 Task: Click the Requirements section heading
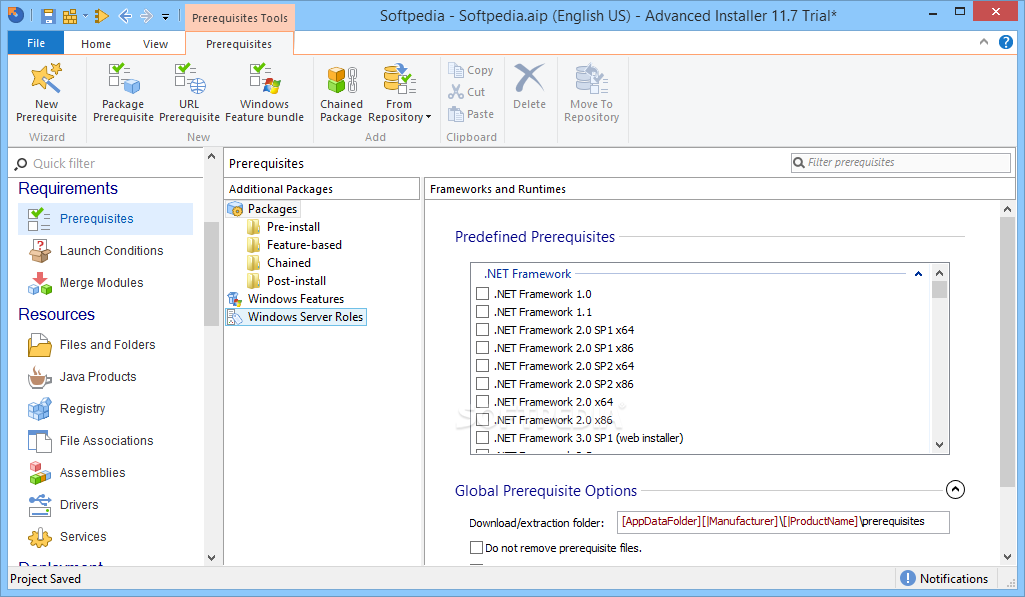click(x=68, y=188)
